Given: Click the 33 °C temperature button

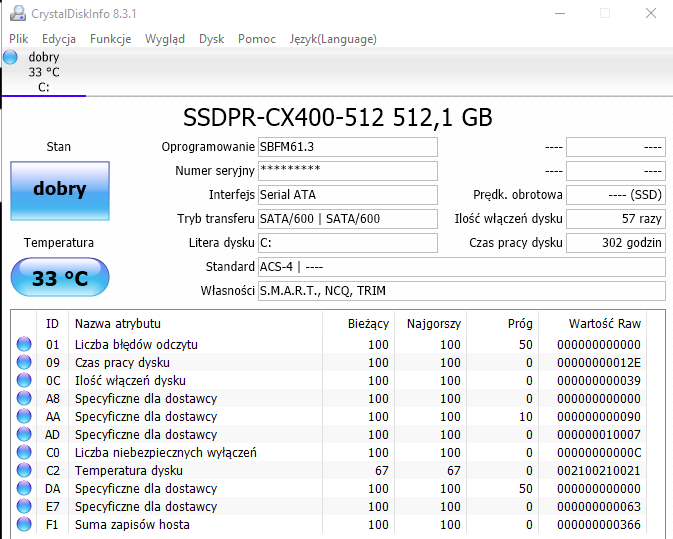Looking at the screenshot, I should pos(60,277).
